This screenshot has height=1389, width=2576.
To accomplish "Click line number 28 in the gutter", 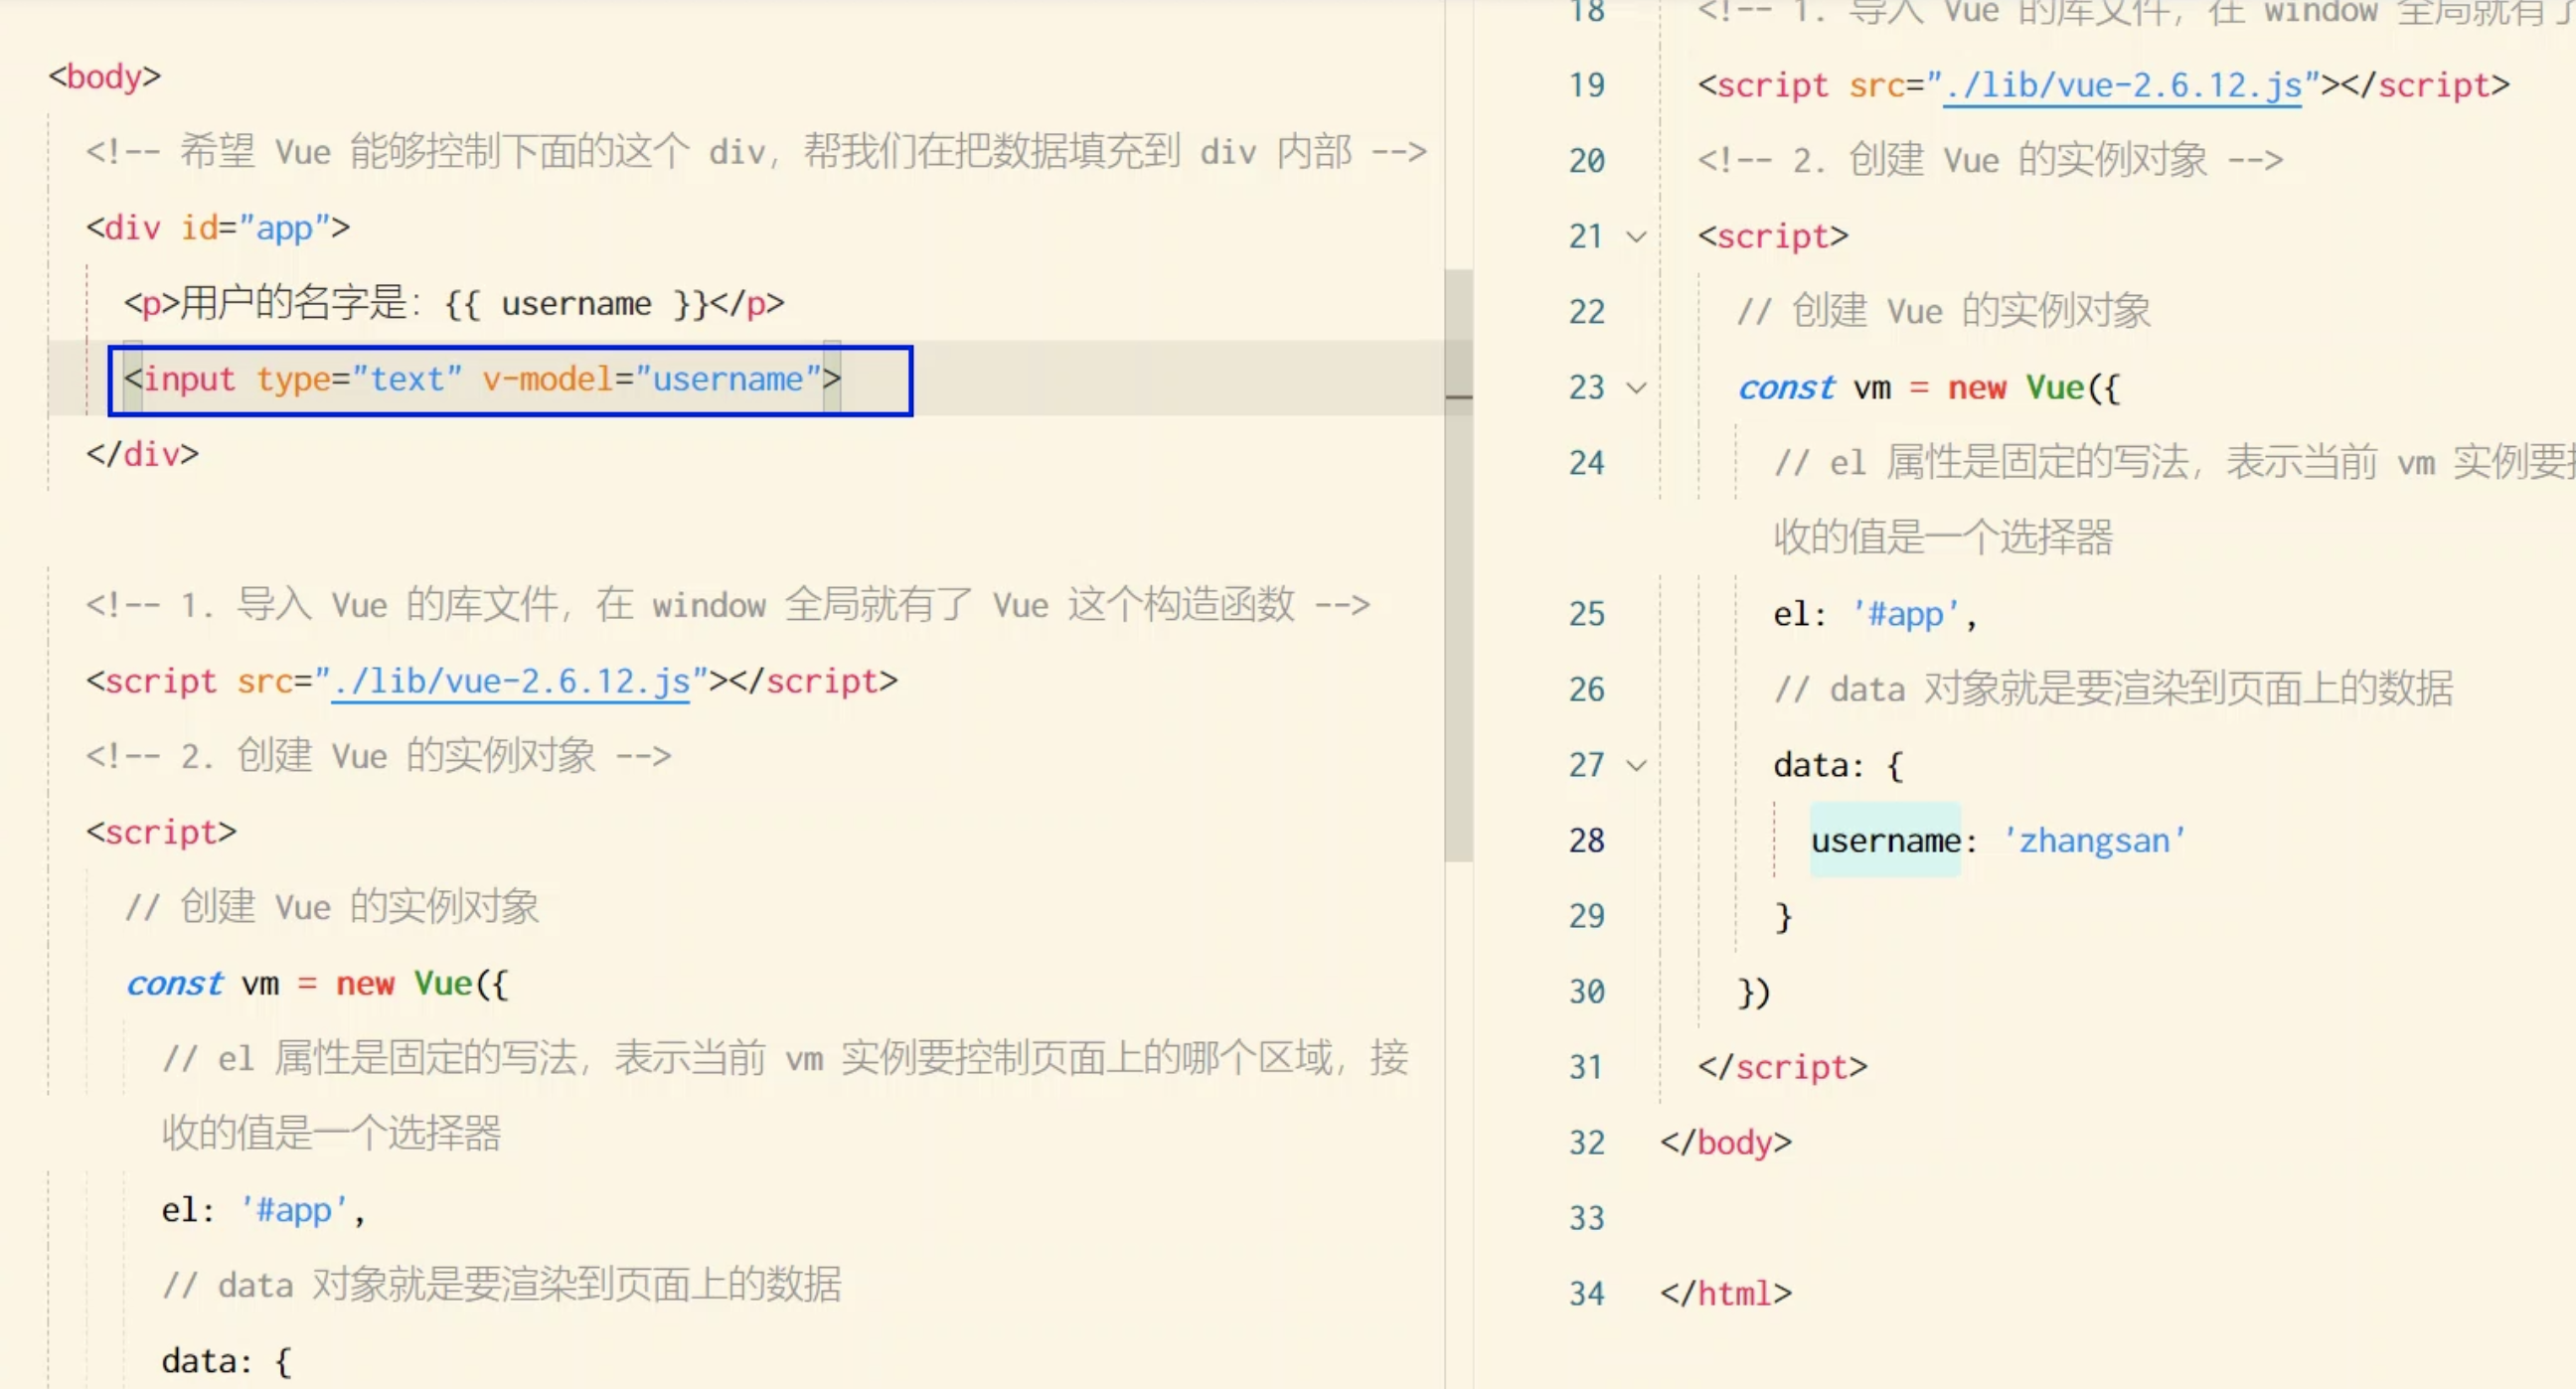I will click(x=1586, y=841).
